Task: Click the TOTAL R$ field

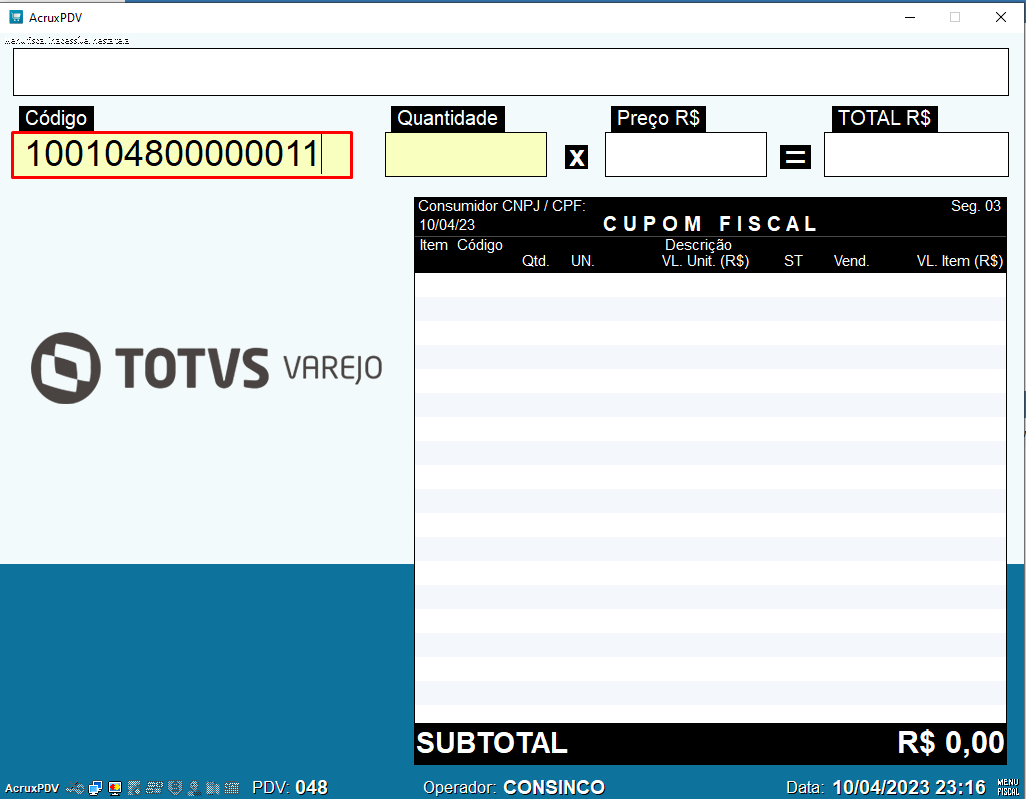Action: click(x=915, y=154)
